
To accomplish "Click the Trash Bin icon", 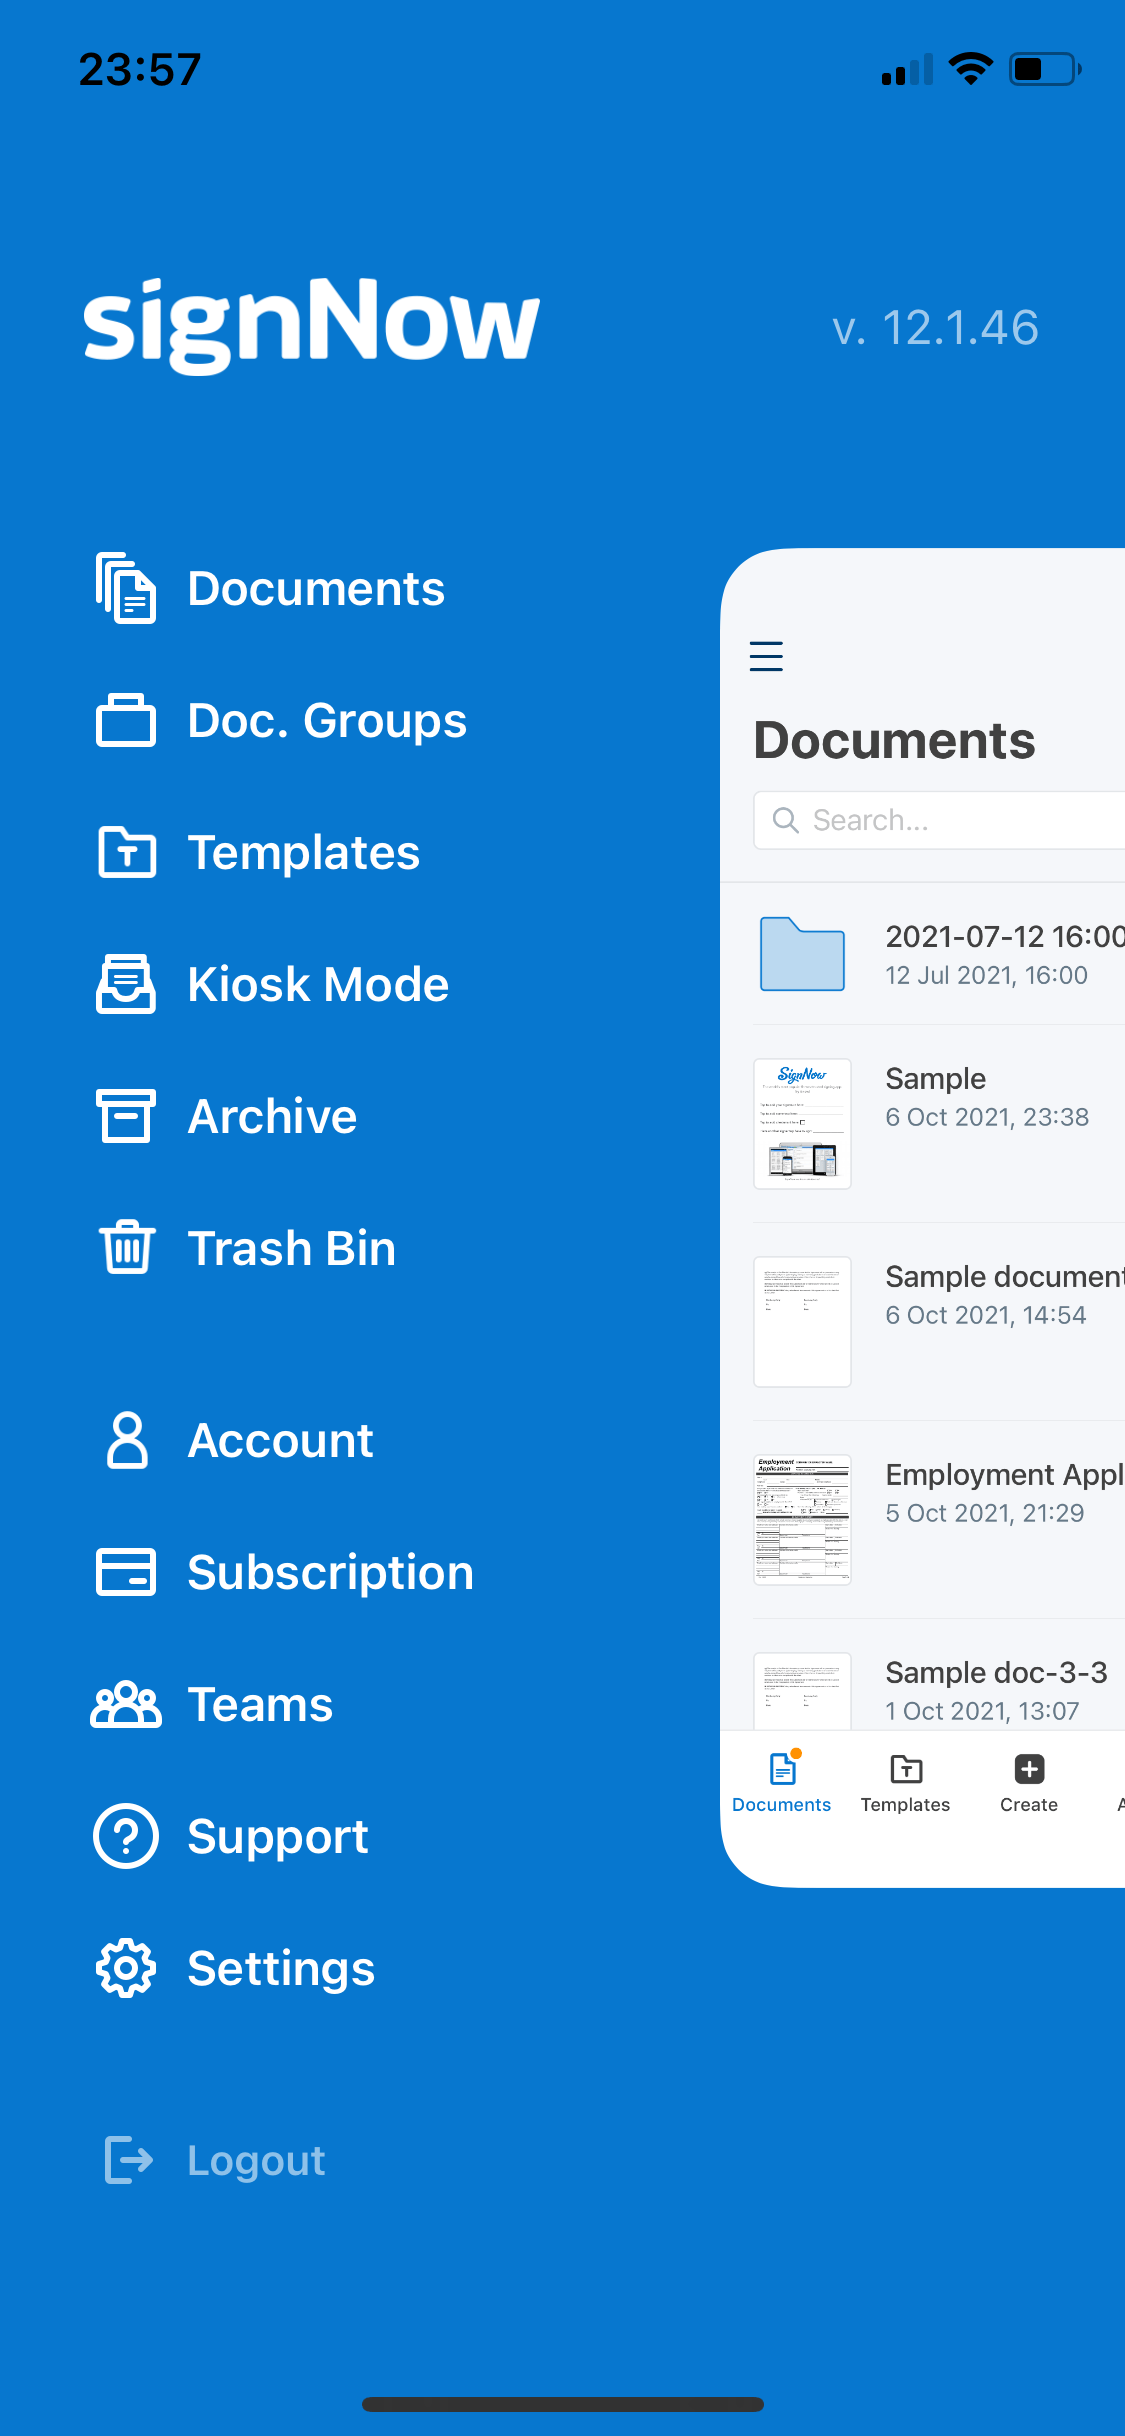I will click(126, 1248).
